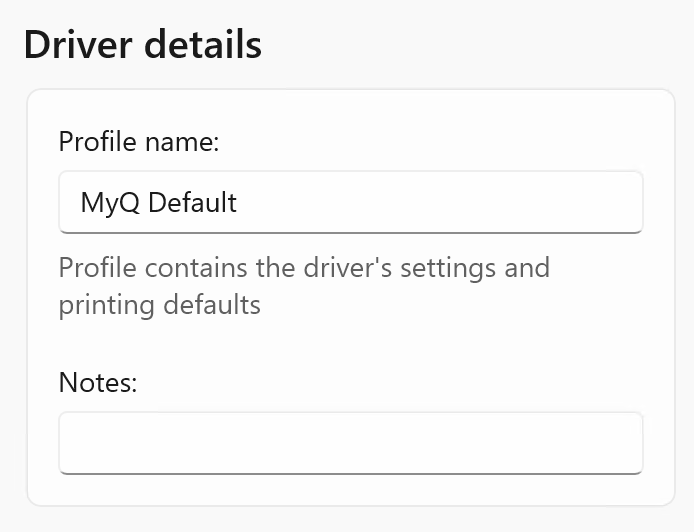This screenshot has height=532, width=694.
Task: Focus the empty Notes text box
Action: click(x=350, y=442)
